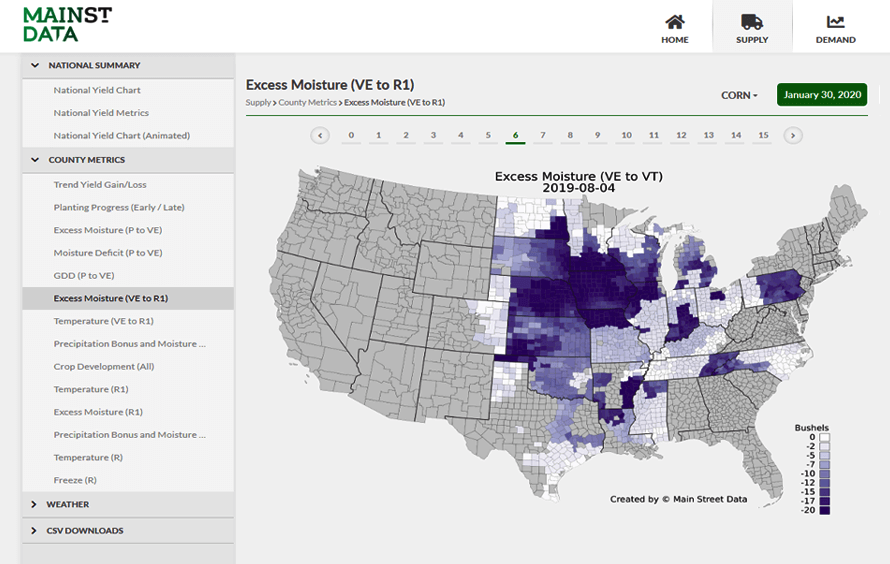Click the Supply breadcrumb link
Screen dimensions: 890x564
pos(258,103)
